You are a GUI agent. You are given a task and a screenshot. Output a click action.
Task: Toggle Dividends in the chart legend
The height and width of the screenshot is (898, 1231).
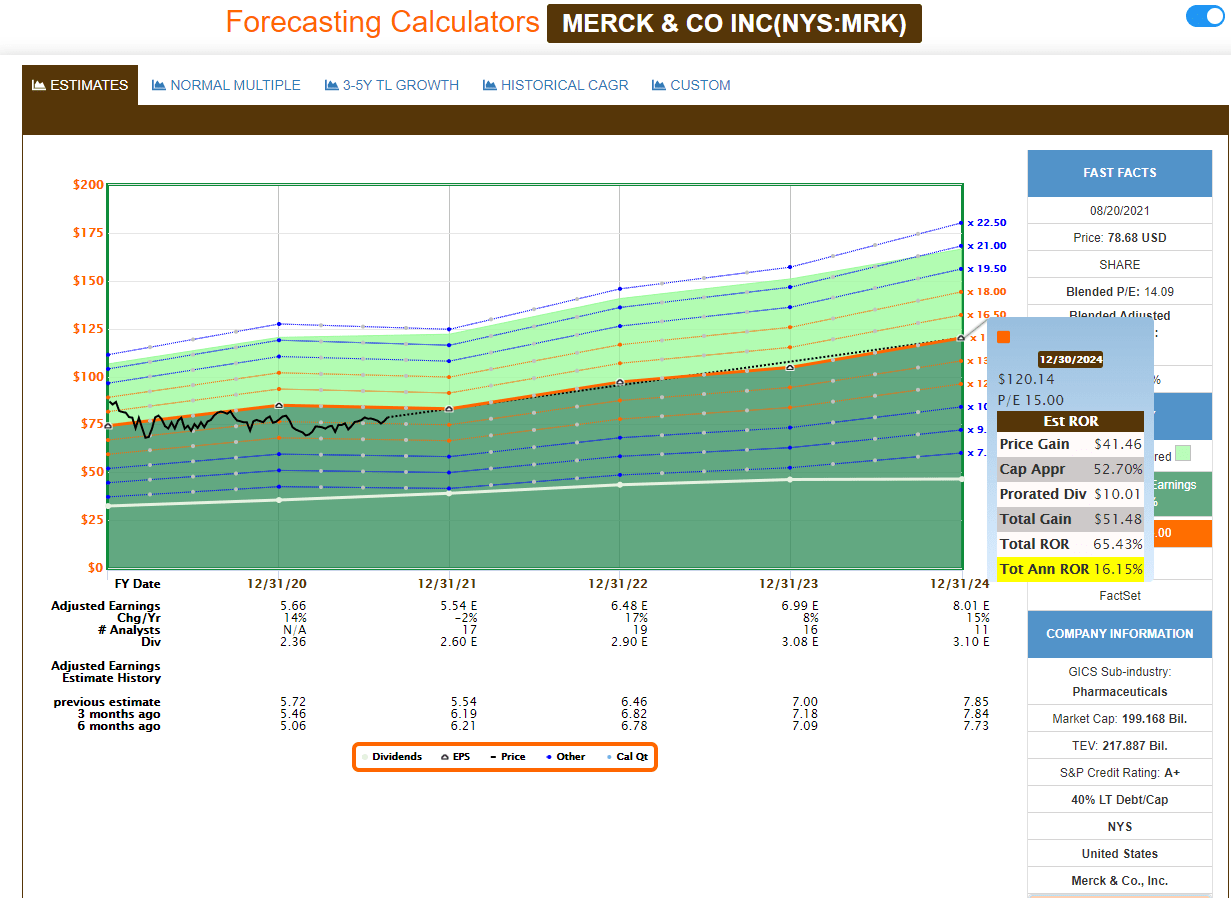coord(392,757)
